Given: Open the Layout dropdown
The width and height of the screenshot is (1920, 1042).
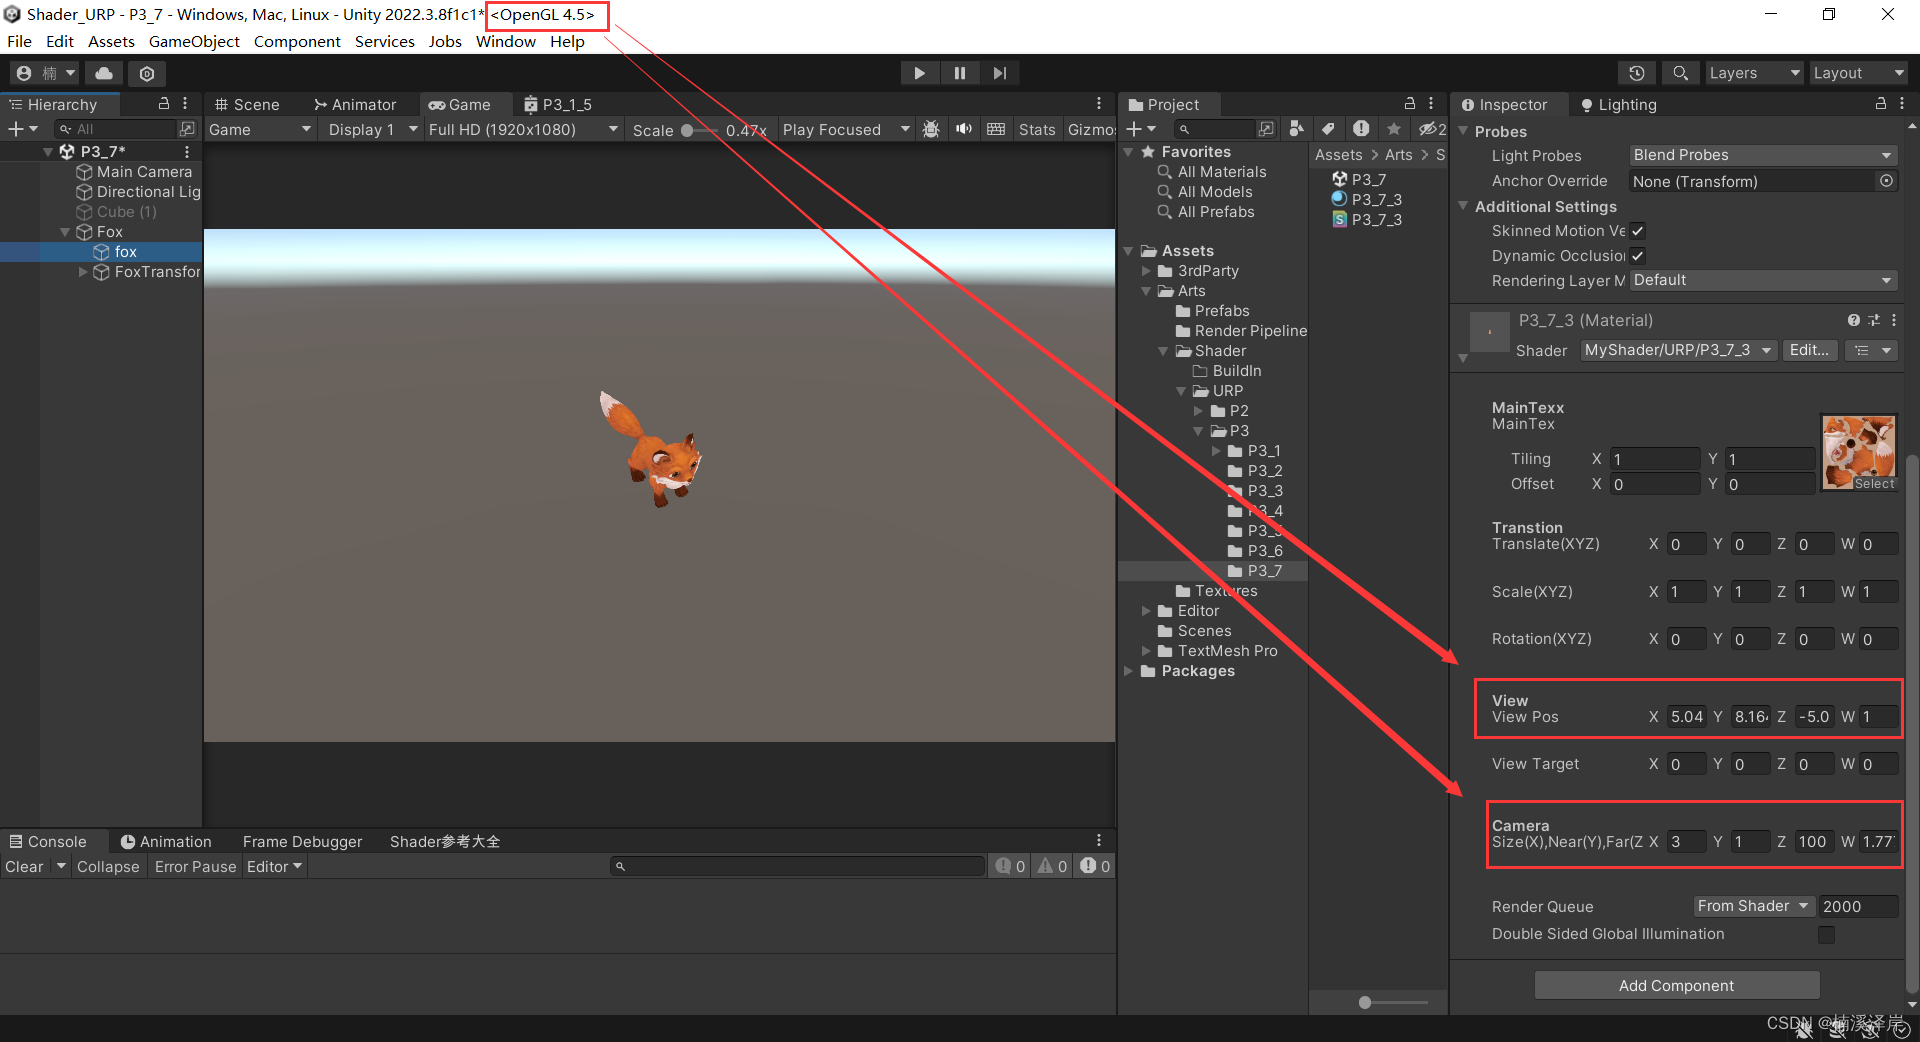Looking at the screenshot, I should 1859,73.
